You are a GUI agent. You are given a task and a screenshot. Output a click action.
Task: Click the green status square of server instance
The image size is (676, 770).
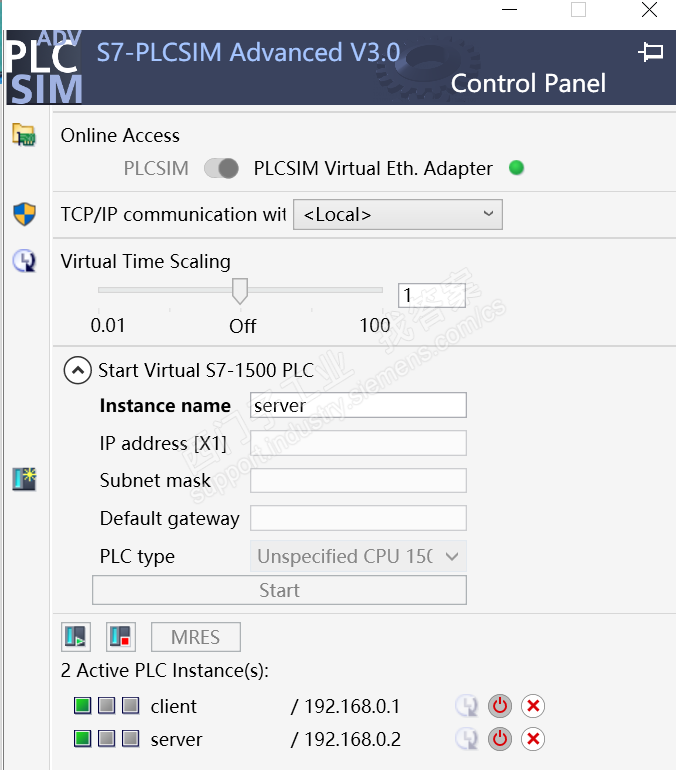point(82,739)
